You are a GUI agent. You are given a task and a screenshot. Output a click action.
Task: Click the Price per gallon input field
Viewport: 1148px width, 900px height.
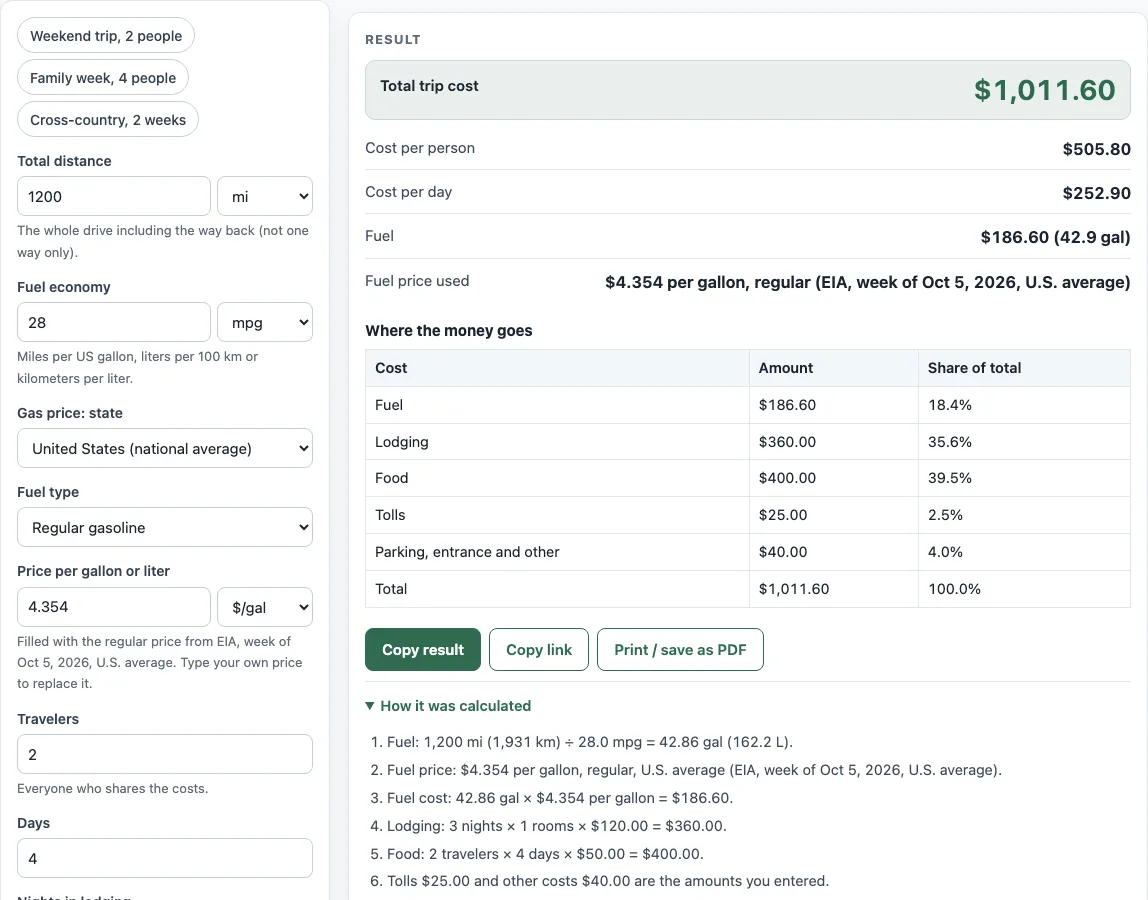coord(113,607)
